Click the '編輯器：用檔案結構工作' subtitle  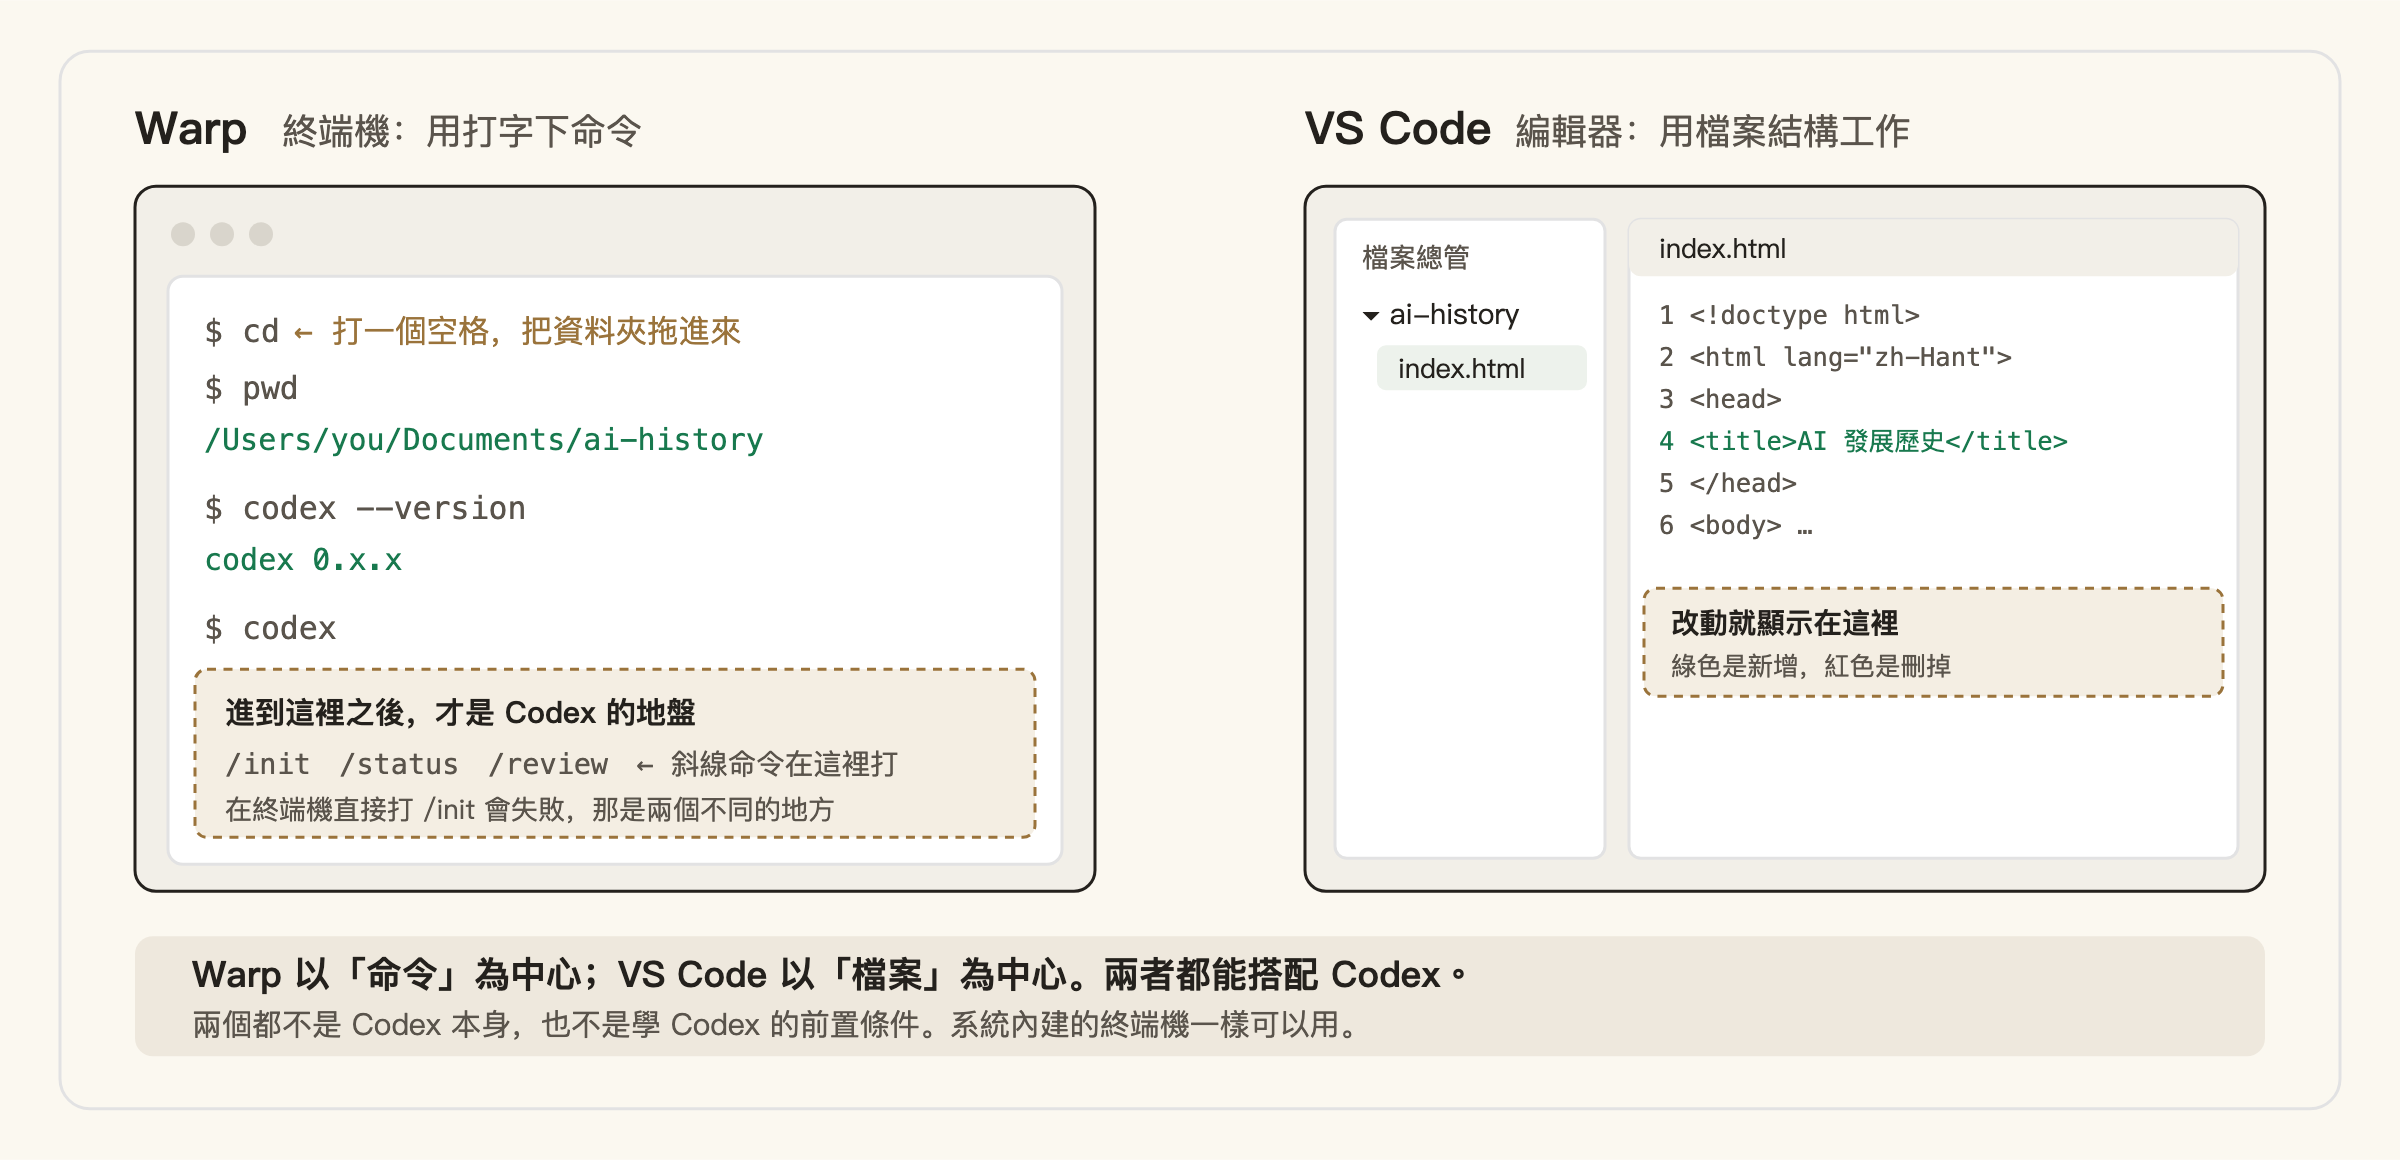[1713, 131]
